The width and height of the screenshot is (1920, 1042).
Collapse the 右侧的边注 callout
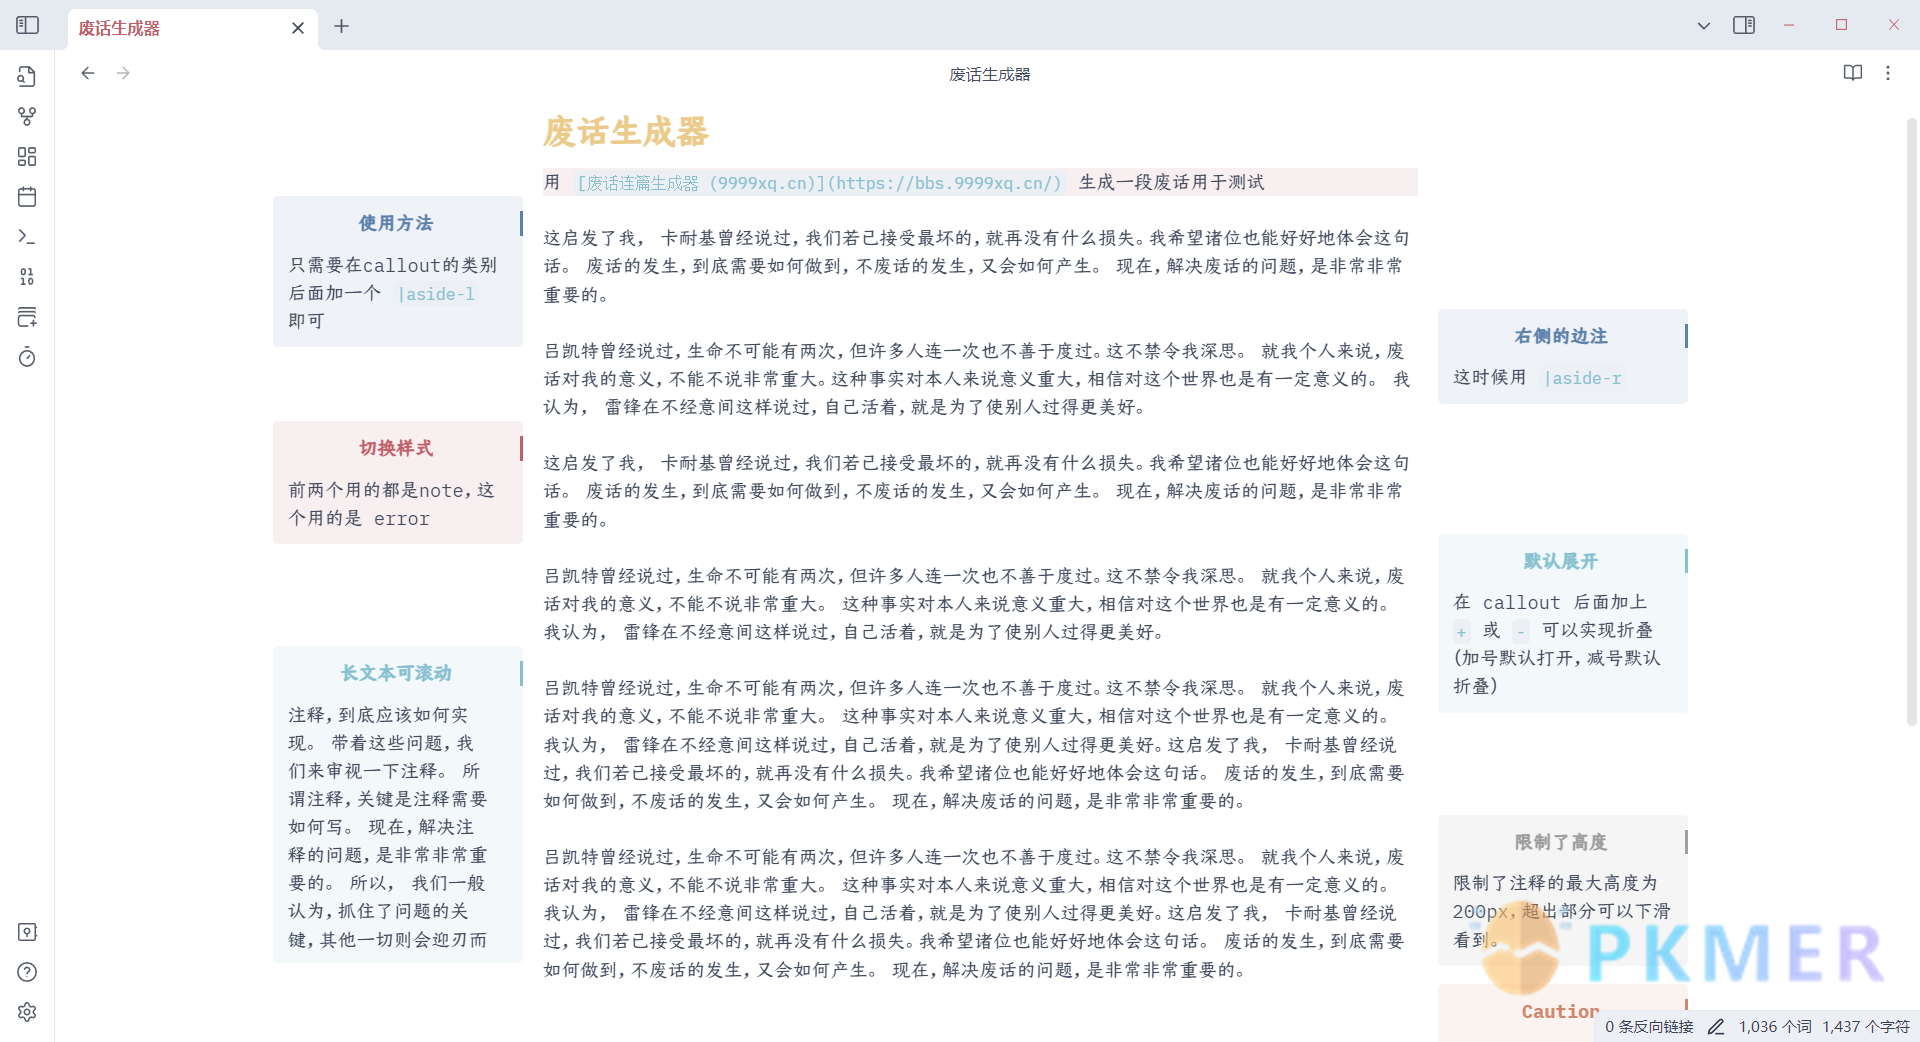[1560, 336]
